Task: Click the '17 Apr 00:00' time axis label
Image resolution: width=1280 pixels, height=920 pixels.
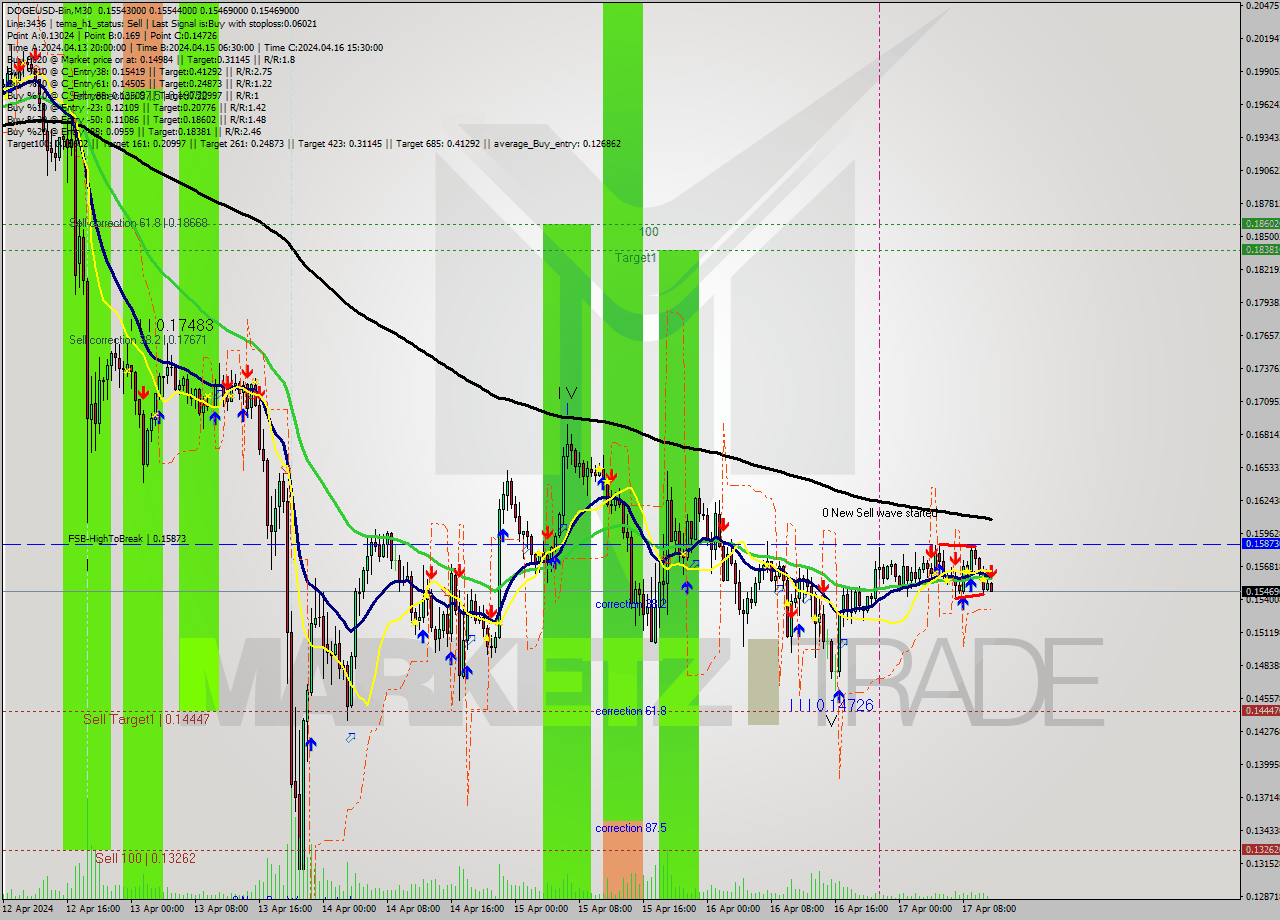Action: 925,909
